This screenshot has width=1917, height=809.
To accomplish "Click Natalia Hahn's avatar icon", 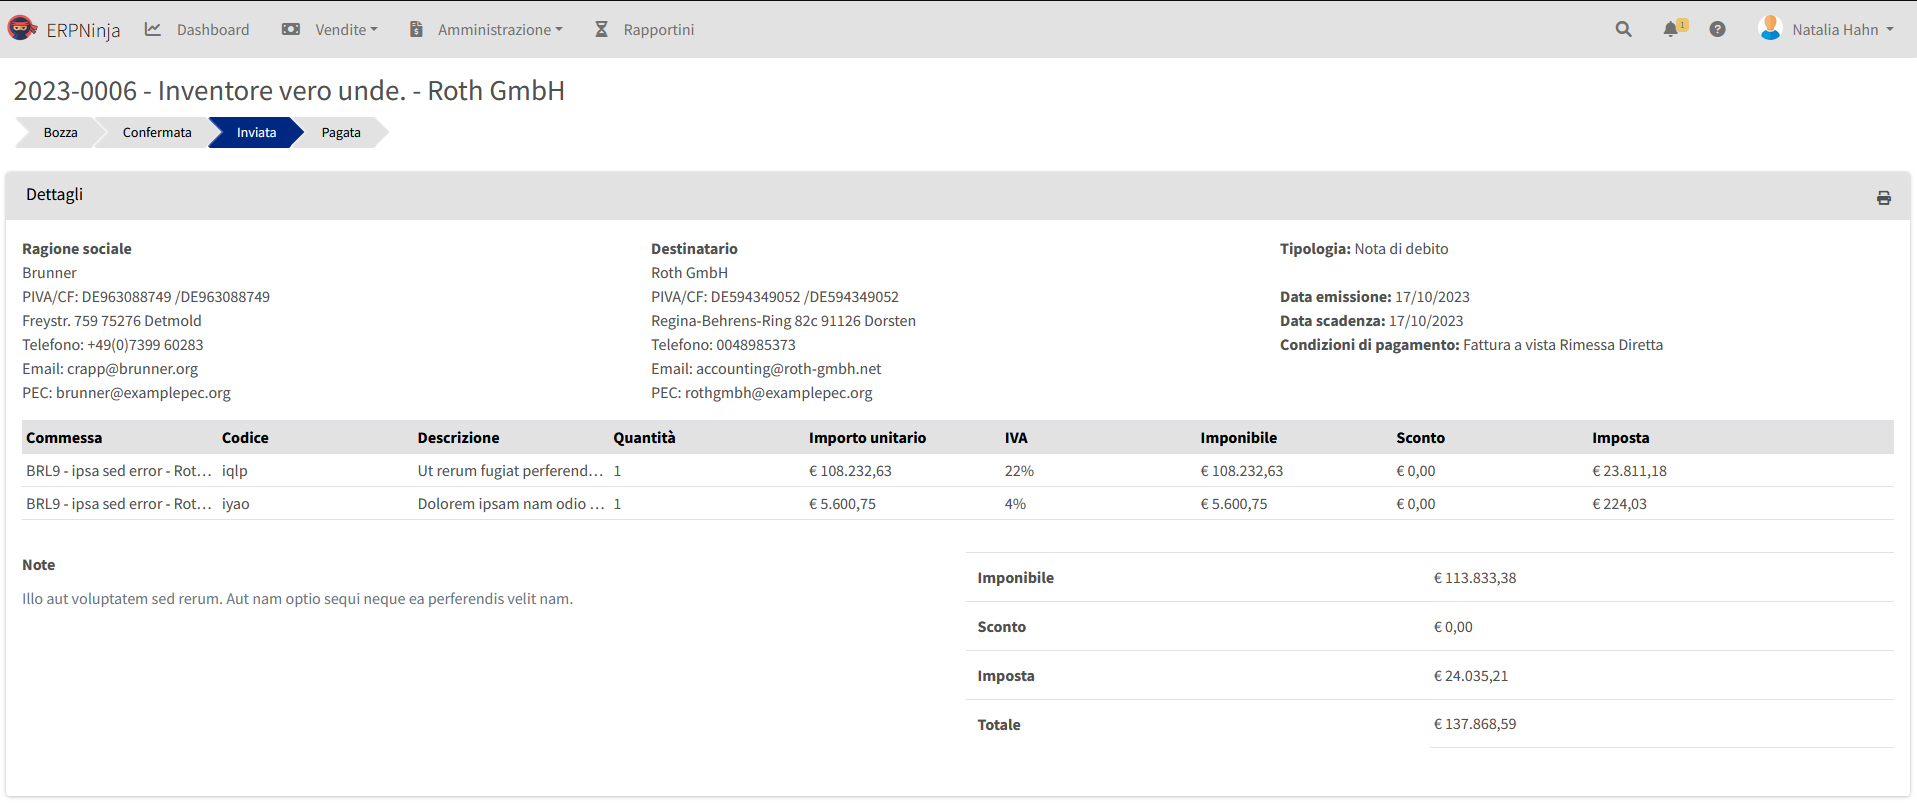I will coord(1770,29).
